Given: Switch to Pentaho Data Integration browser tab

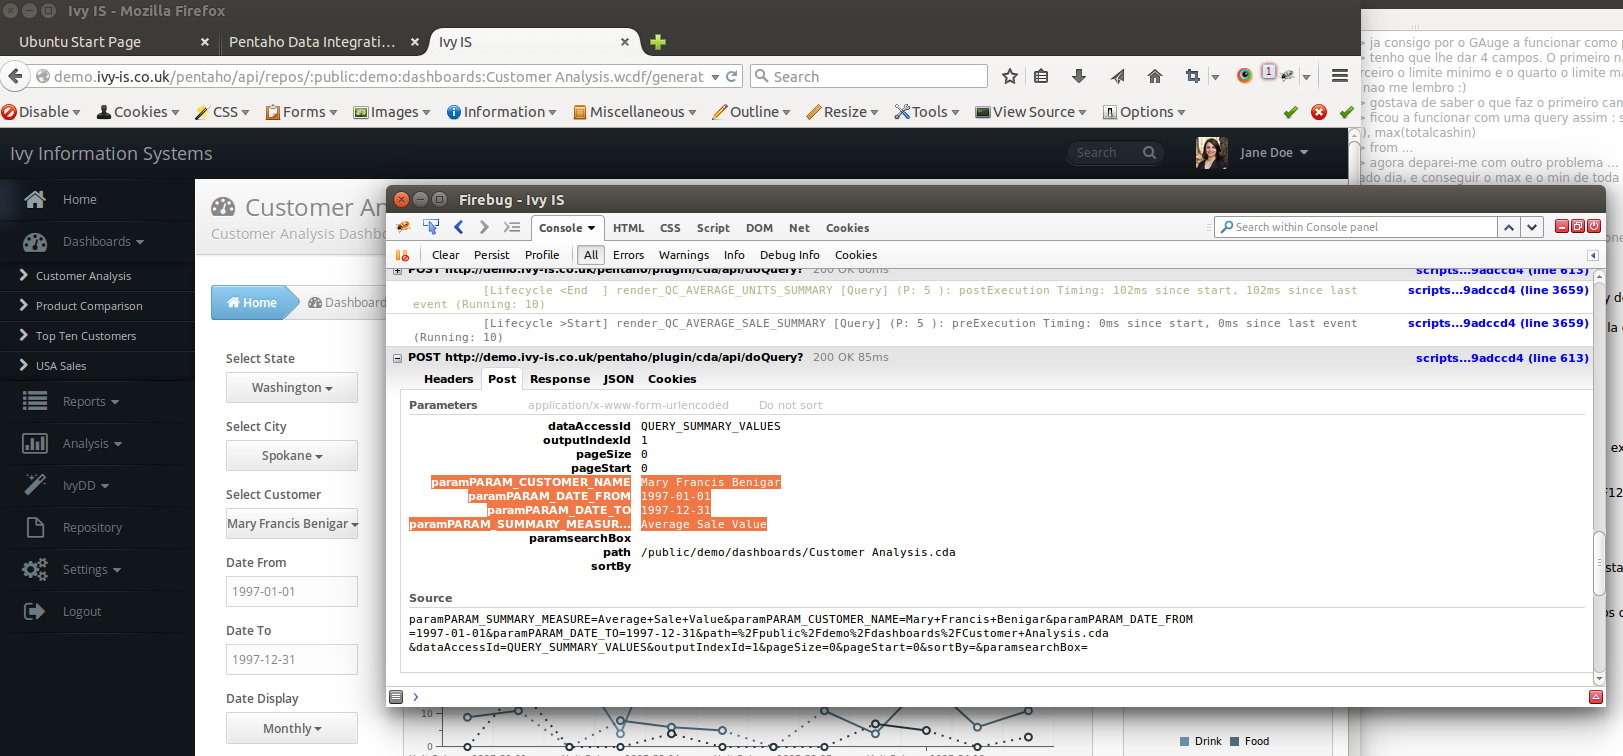Looking at the screenshot, I should tap(312, 42).
